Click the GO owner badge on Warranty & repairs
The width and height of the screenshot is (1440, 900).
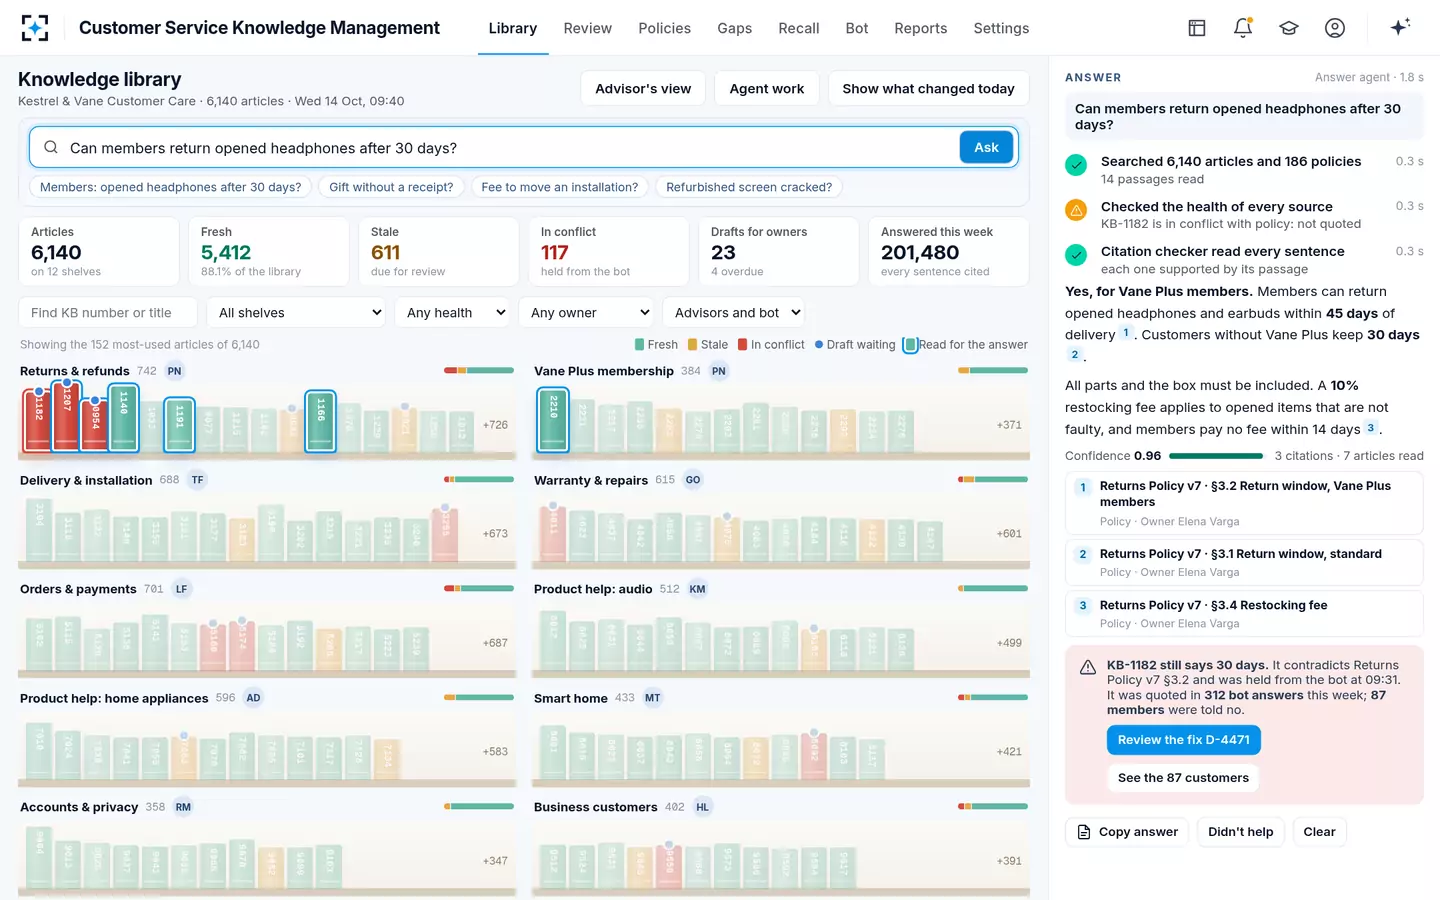(693, 480)
